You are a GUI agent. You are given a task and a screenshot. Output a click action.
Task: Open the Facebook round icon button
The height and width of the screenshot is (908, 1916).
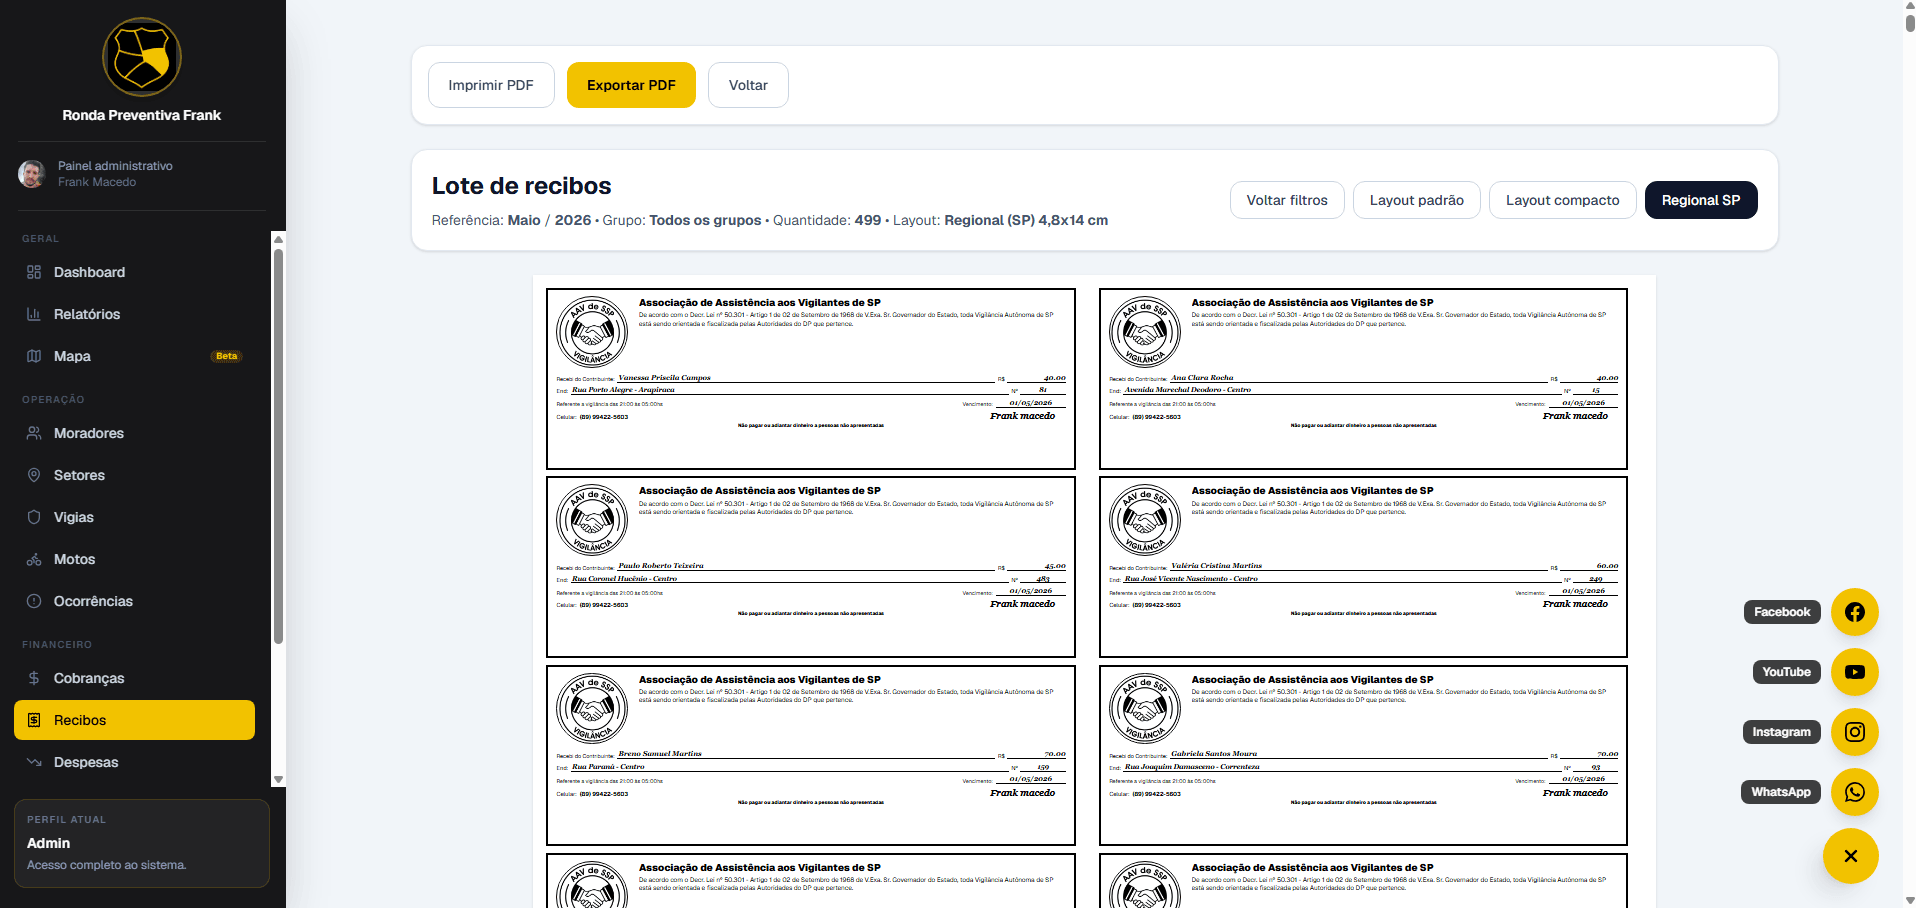coord(1855,612)
